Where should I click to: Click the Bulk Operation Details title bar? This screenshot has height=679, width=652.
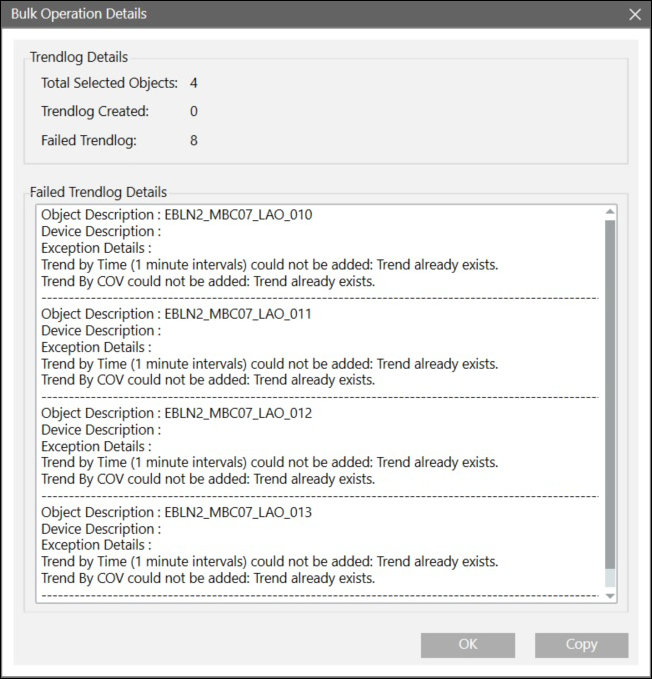(300, 14)
